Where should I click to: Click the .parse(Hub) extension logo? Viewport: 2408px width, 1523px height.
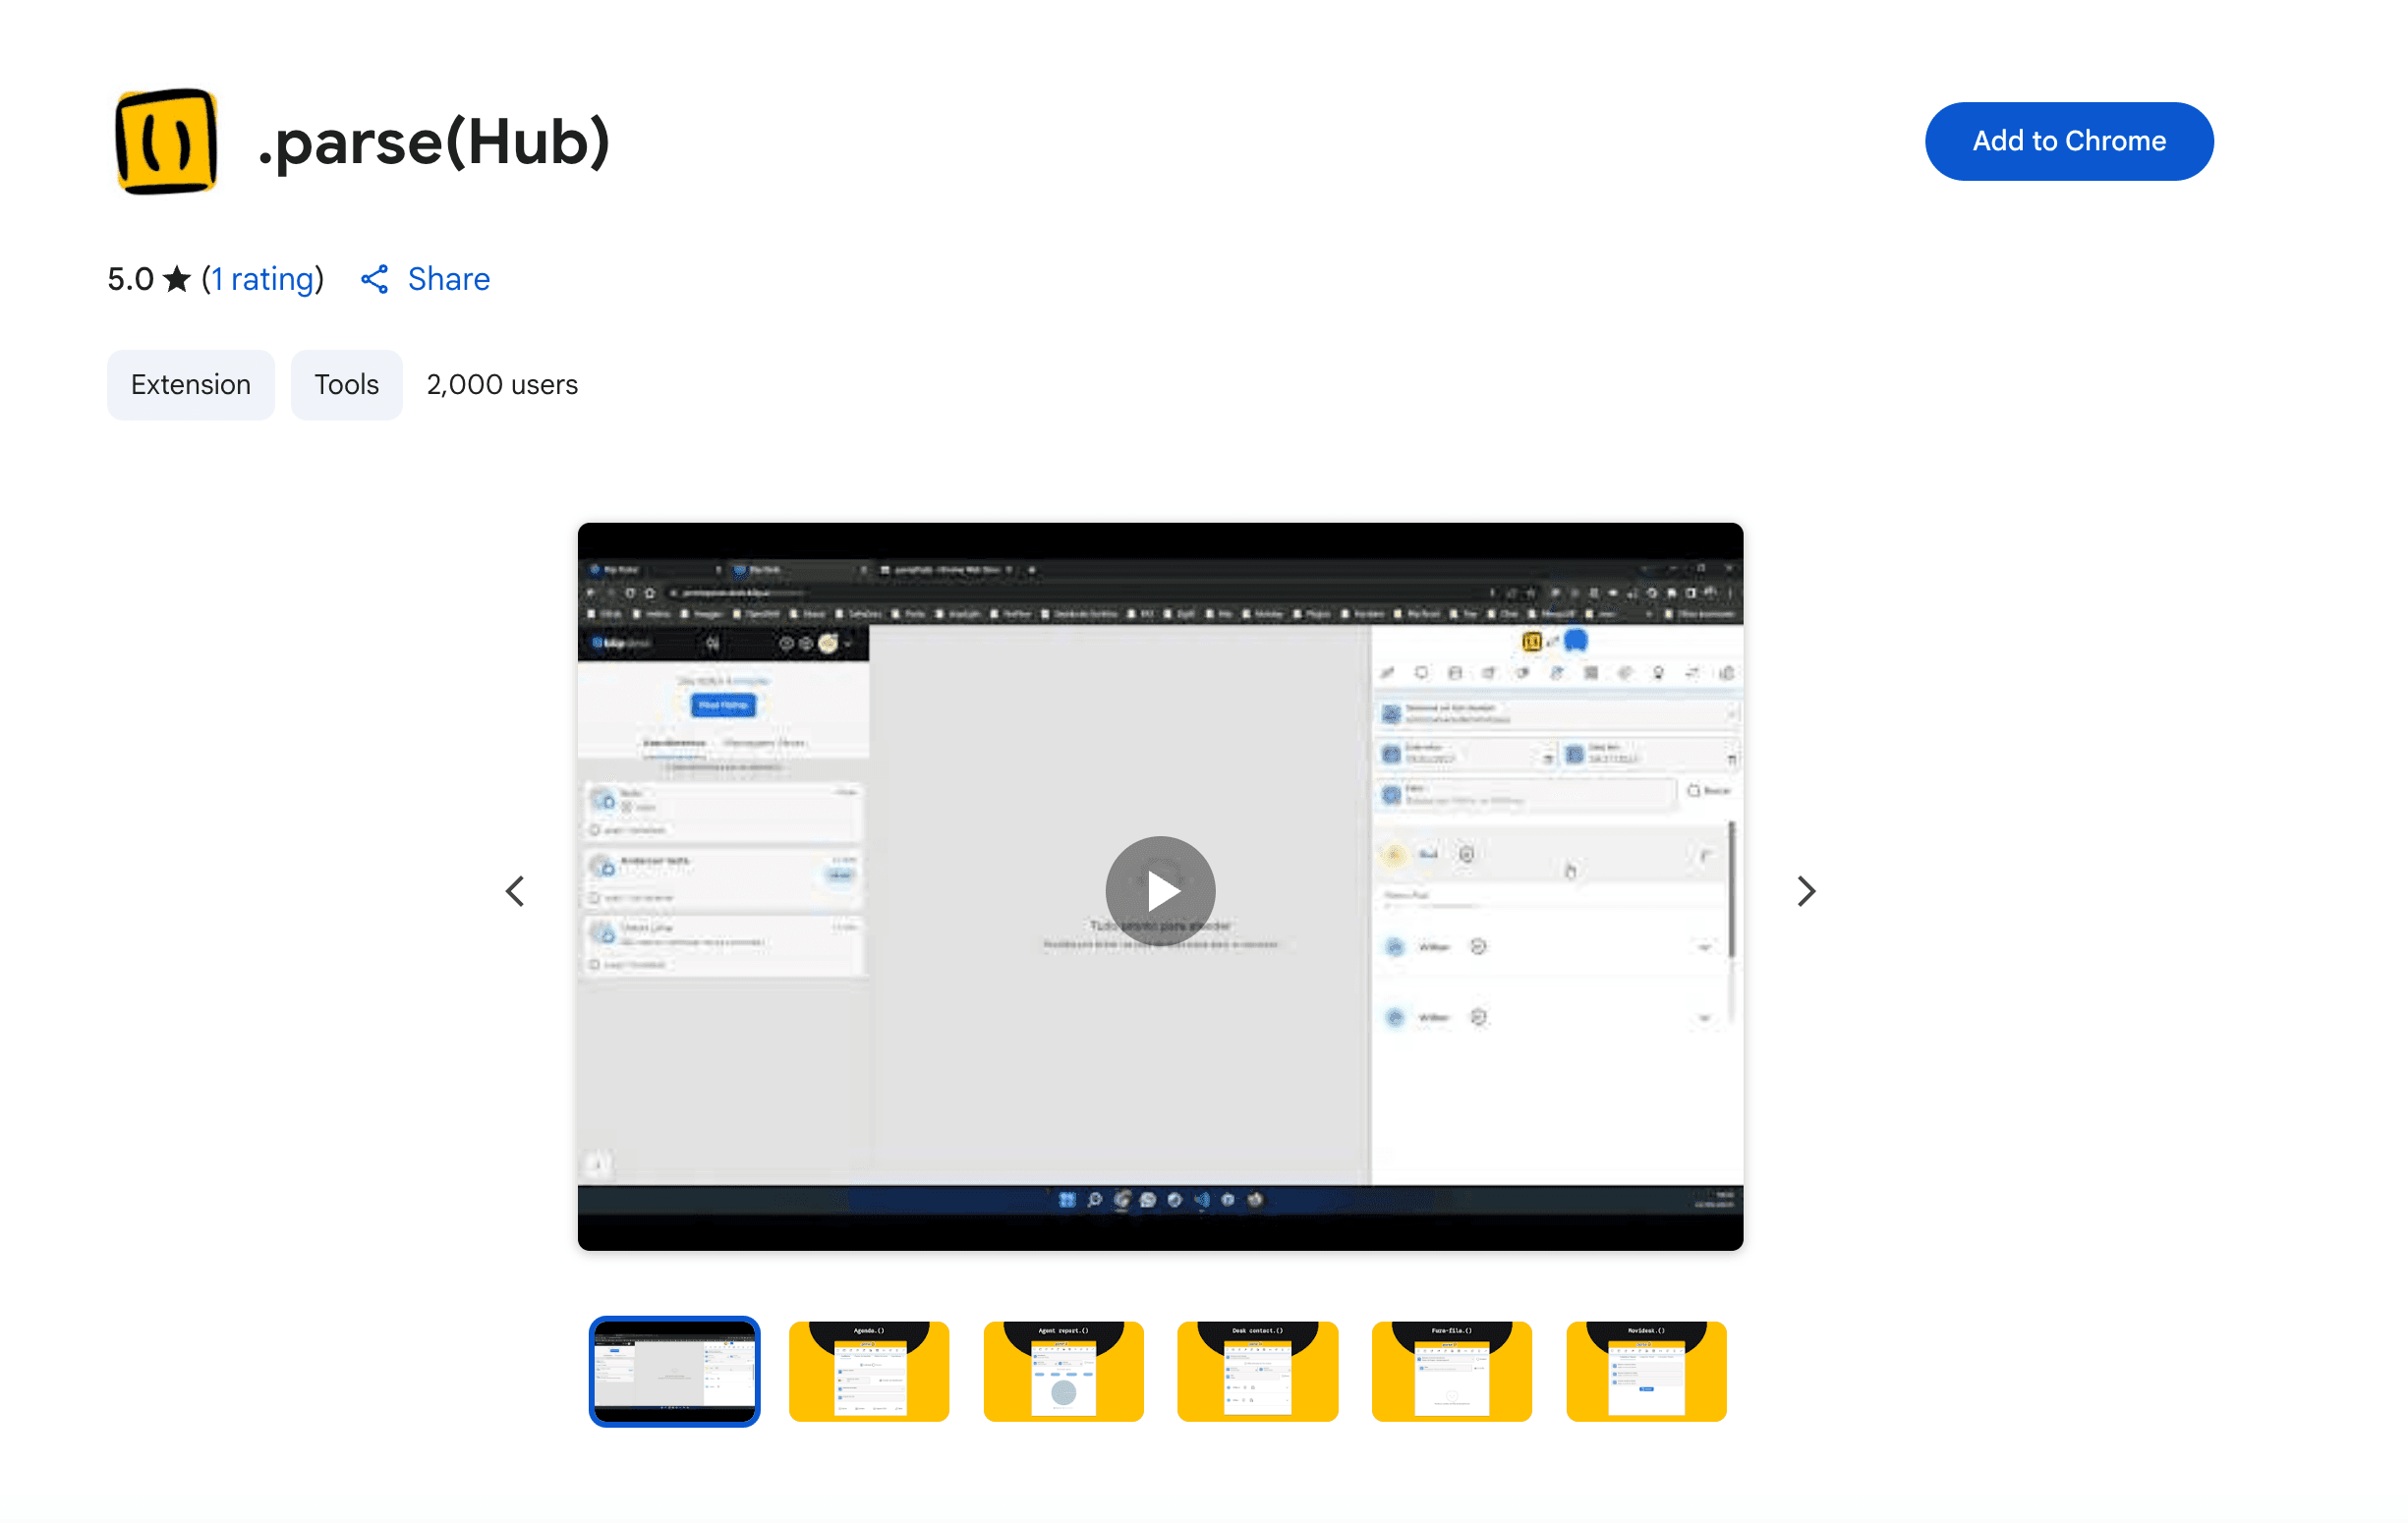click(x=166, y=141)
